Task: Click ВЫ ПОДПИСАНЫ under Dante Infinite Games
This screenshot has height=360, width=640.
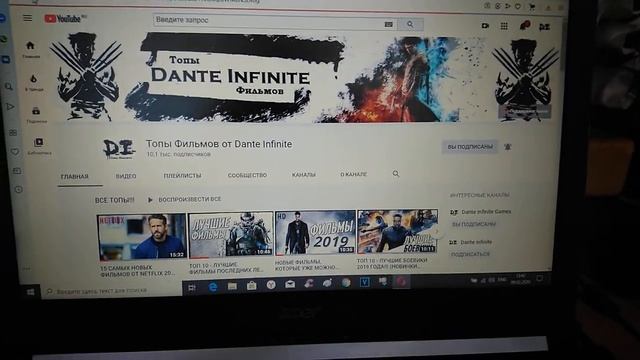Action: (474, 224)
